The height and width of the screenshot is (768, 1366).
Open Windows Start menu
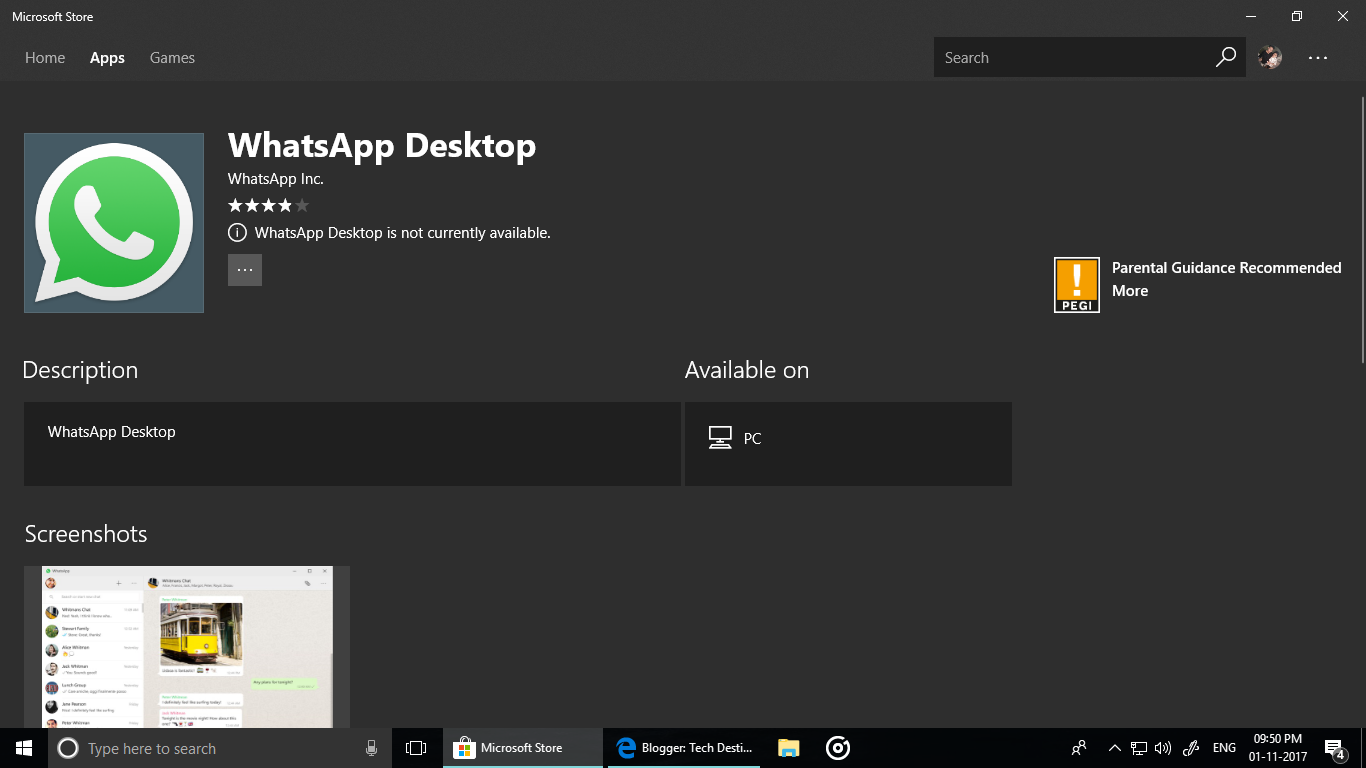(24, 748)
